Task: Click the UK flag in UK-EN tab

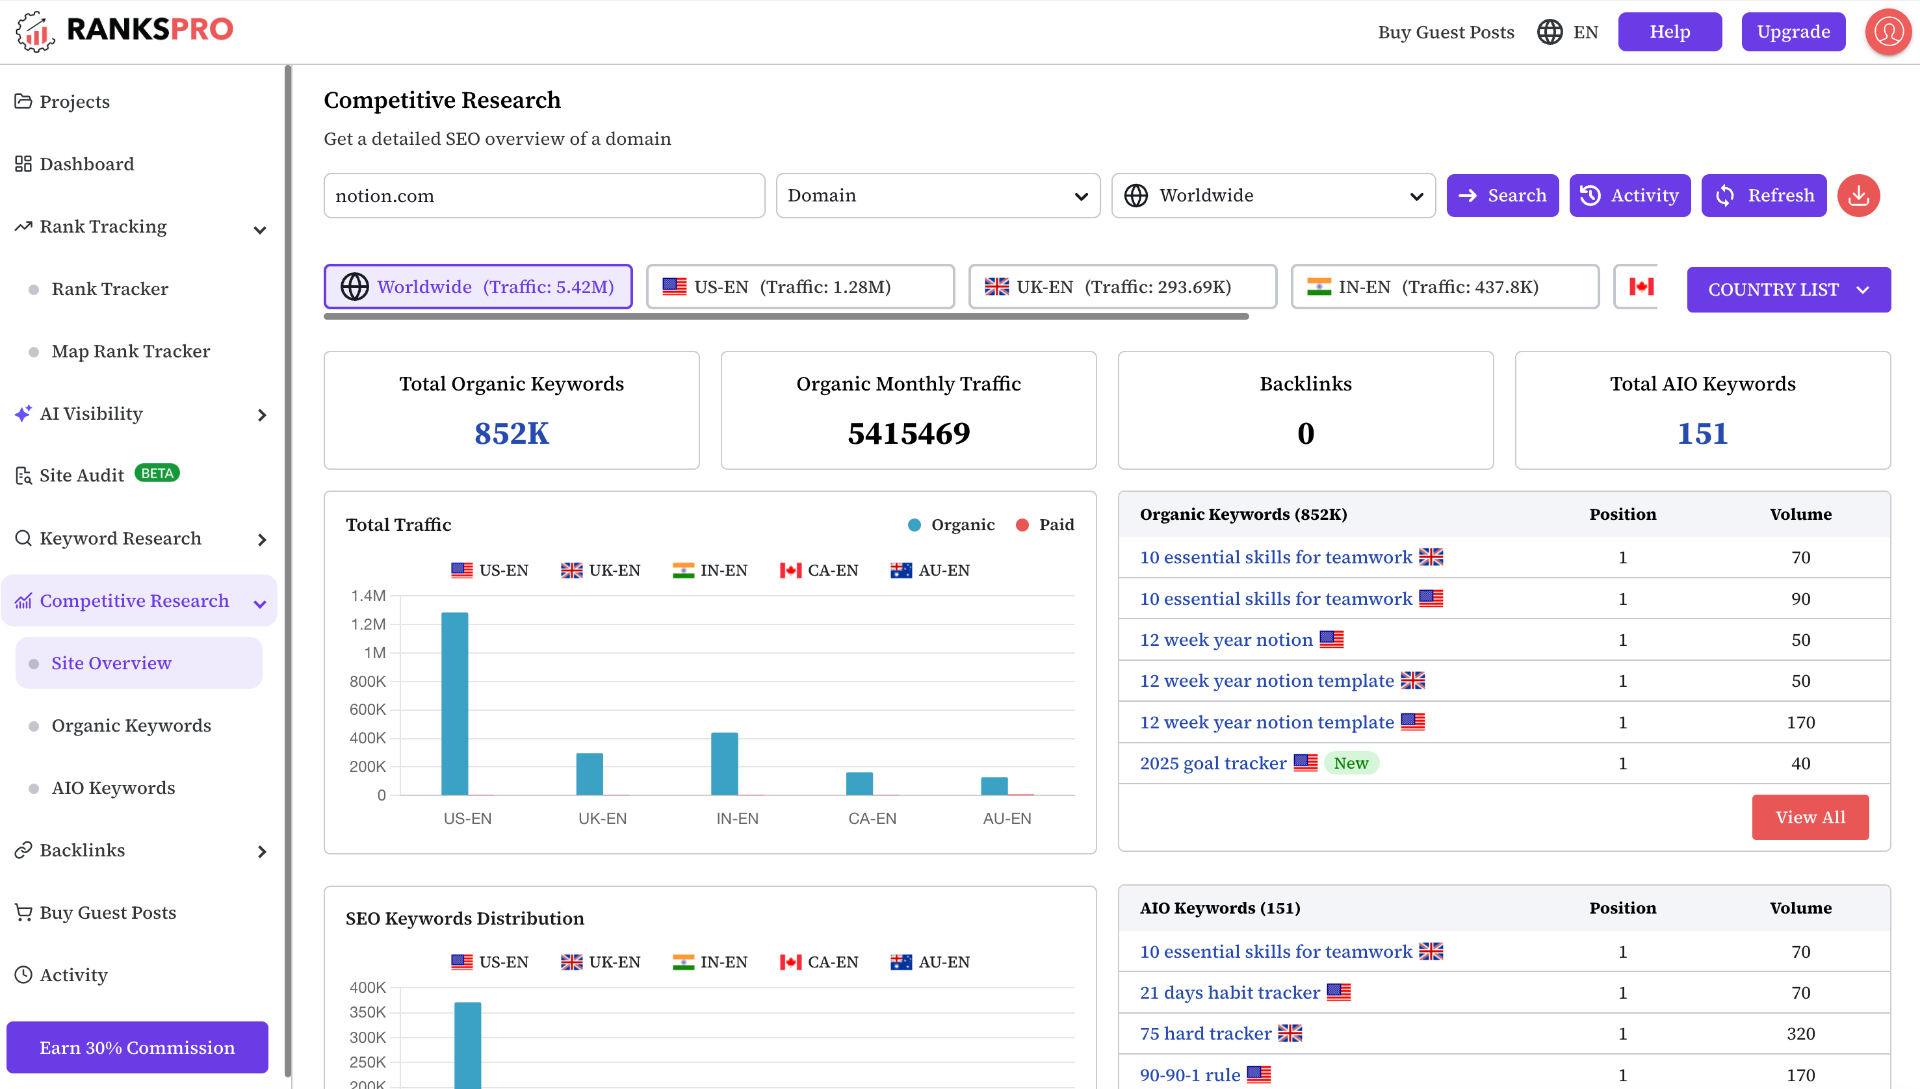Action: coord(997,287)
